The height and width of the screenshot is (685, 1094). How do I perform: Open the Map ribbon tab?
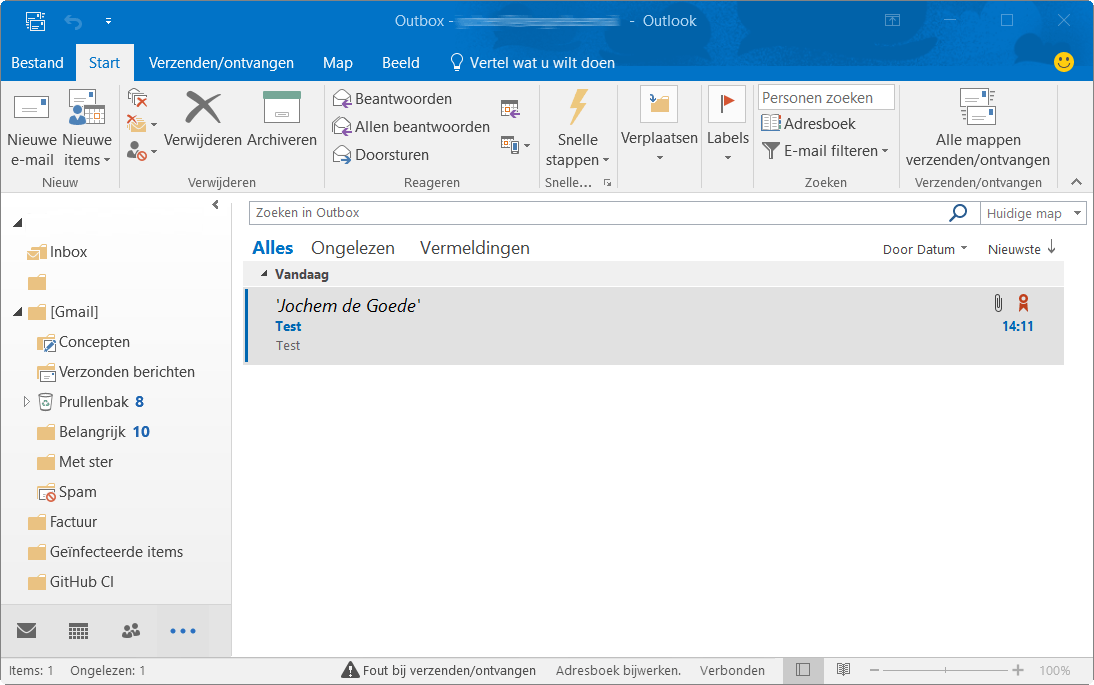click(338, 63)
